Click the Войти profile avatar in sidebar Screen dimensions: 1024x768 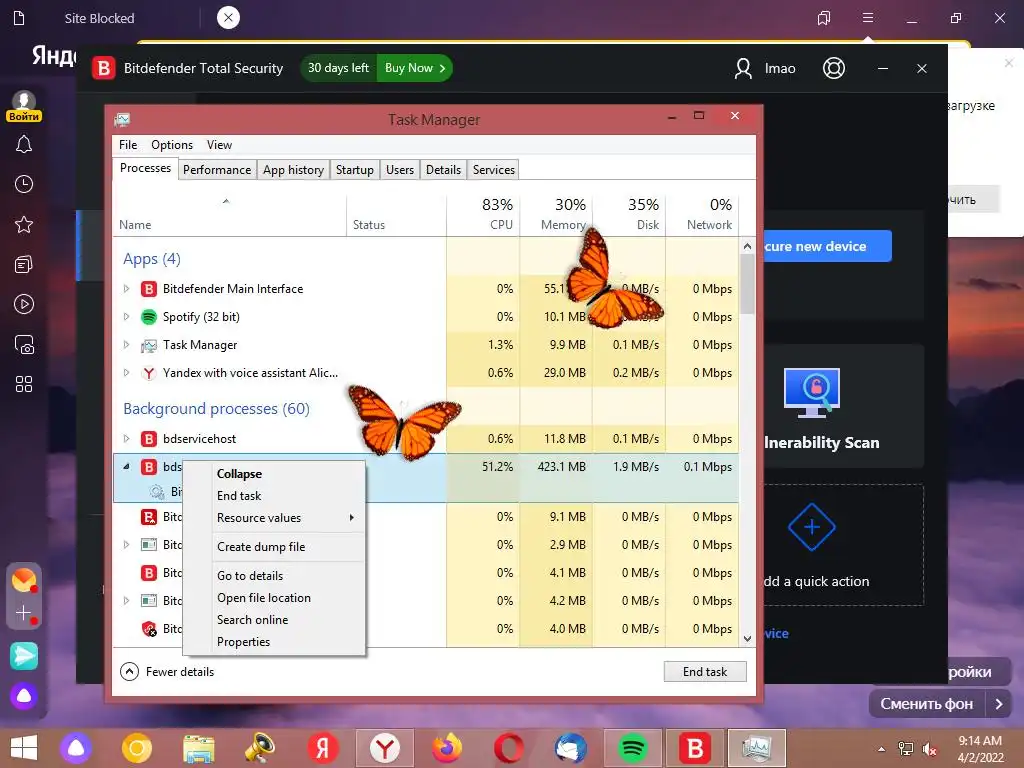coord(24,106)
